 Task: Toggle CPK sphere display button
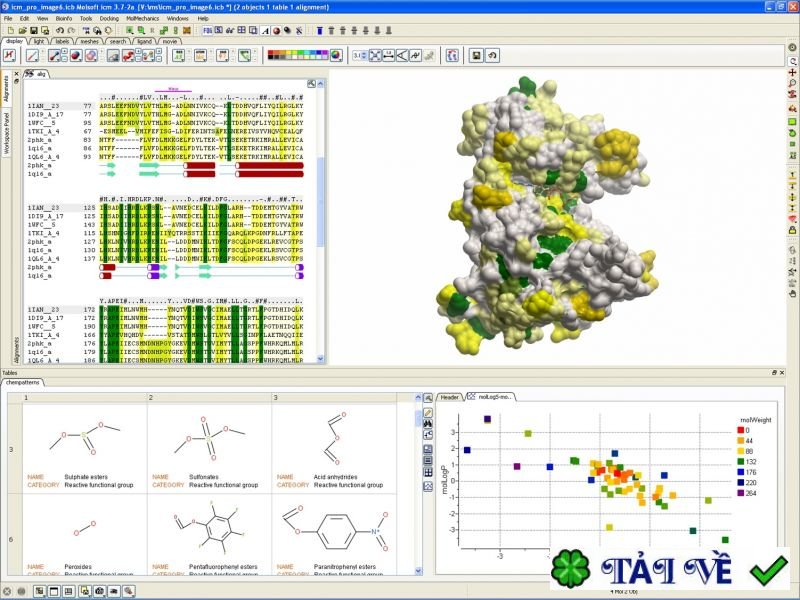[76, 55]
